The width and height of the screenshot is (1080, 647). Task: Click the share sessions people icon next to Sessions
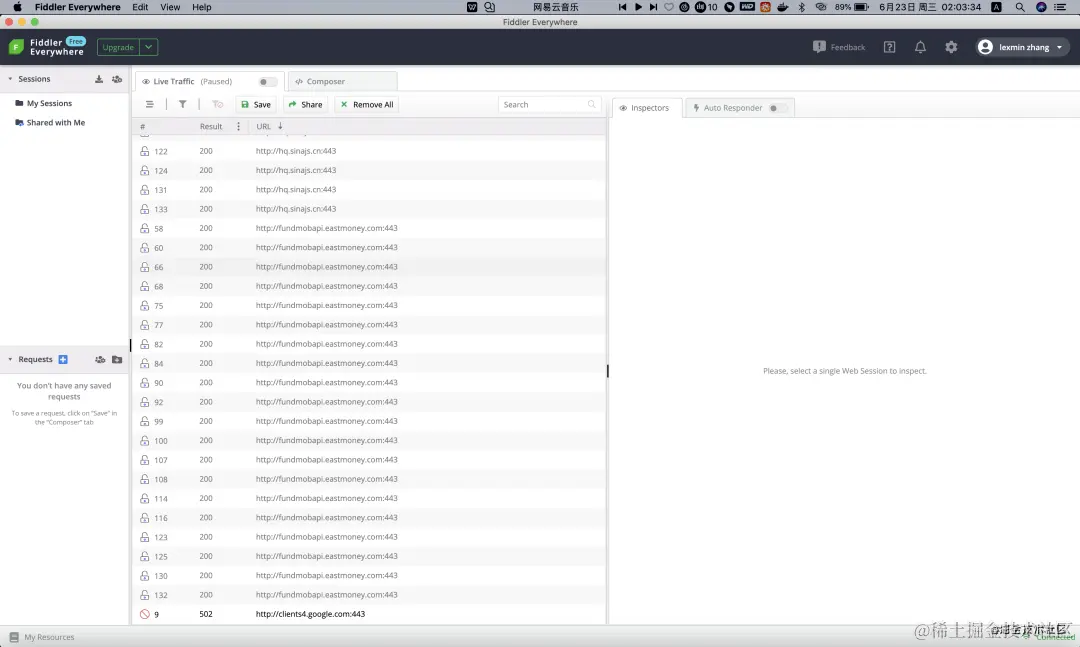[x=117, y=79]
